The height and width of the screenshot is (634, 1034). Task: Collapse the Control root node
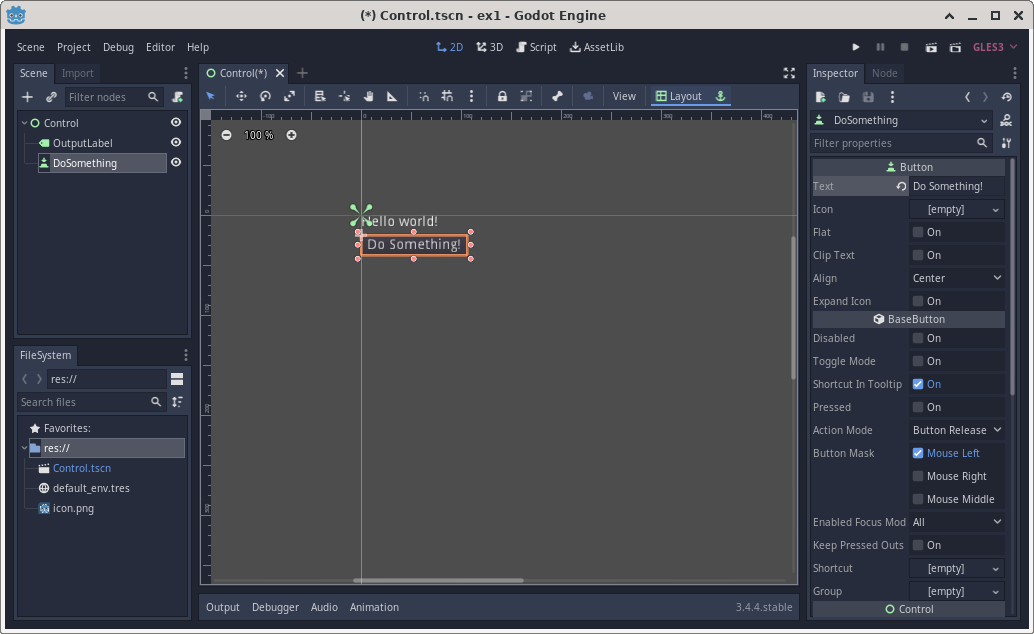24,123
